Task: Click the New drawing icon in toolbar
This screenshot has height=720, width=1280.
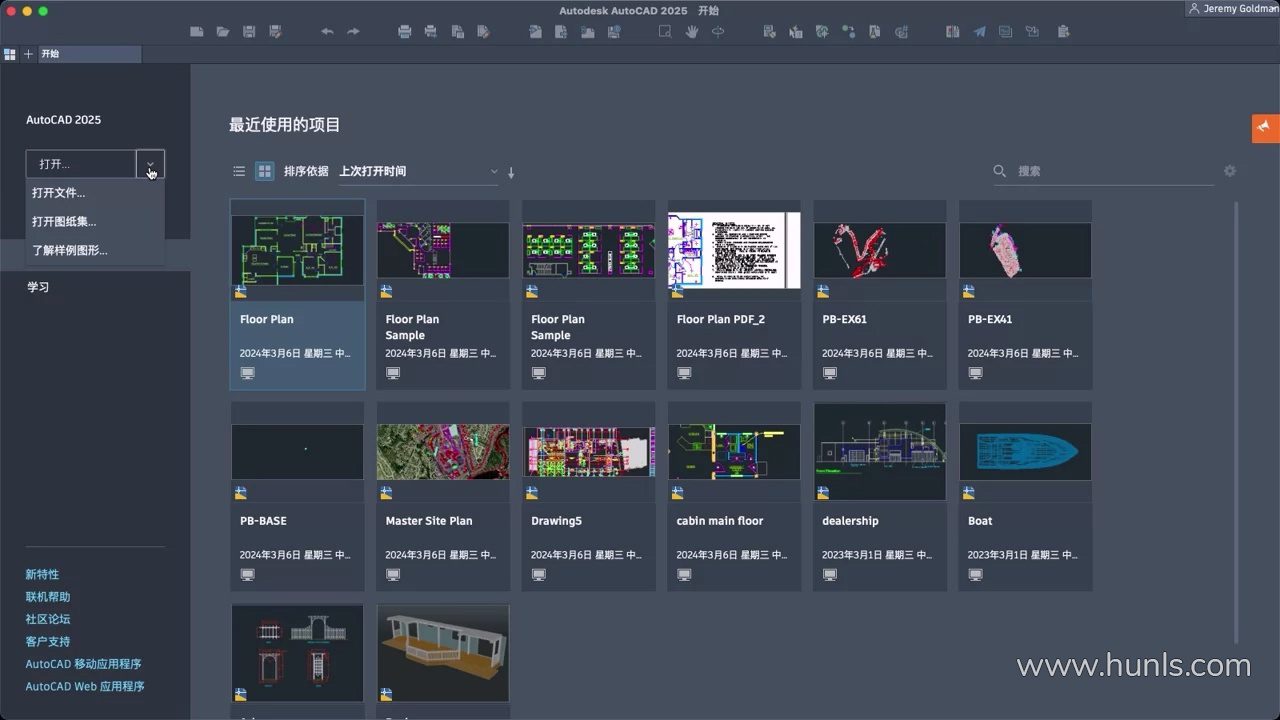Action: click(x=197, y=32)
